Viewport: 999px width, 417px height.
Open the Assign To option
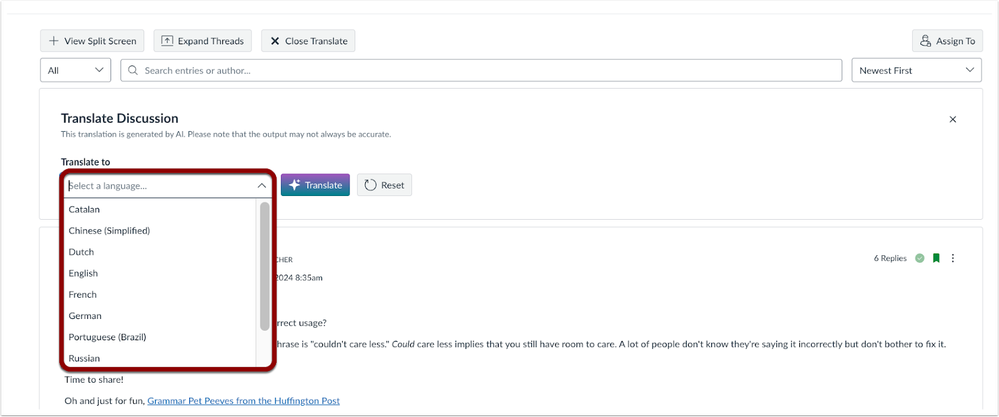coord(947,41)
